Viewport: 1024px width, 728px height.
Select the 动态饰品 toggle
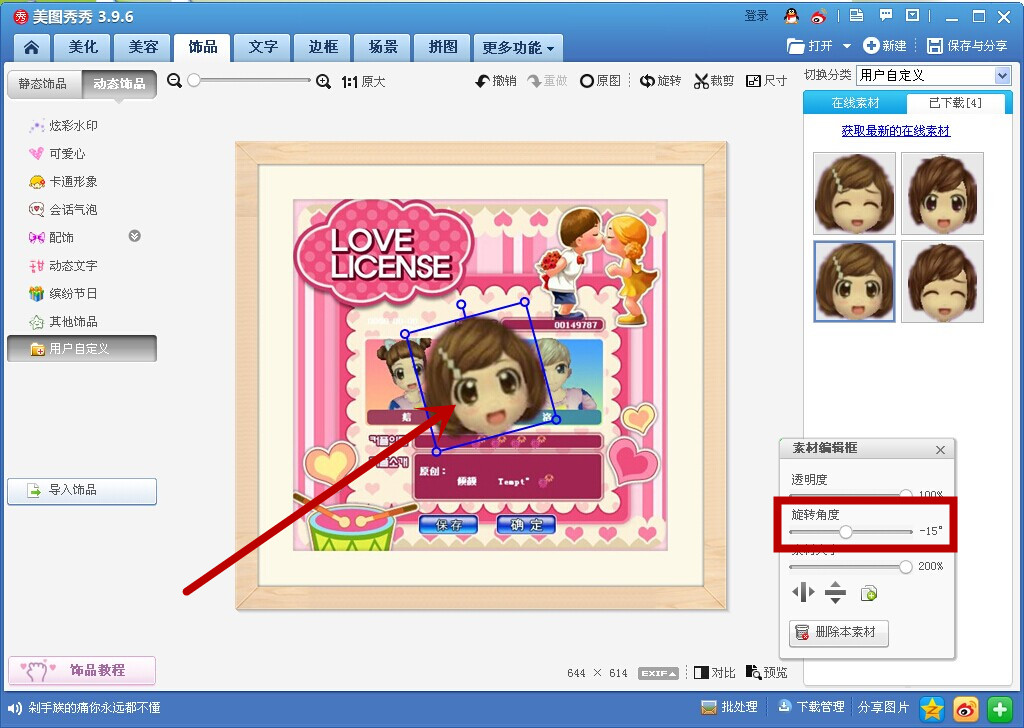coord(120,84)
